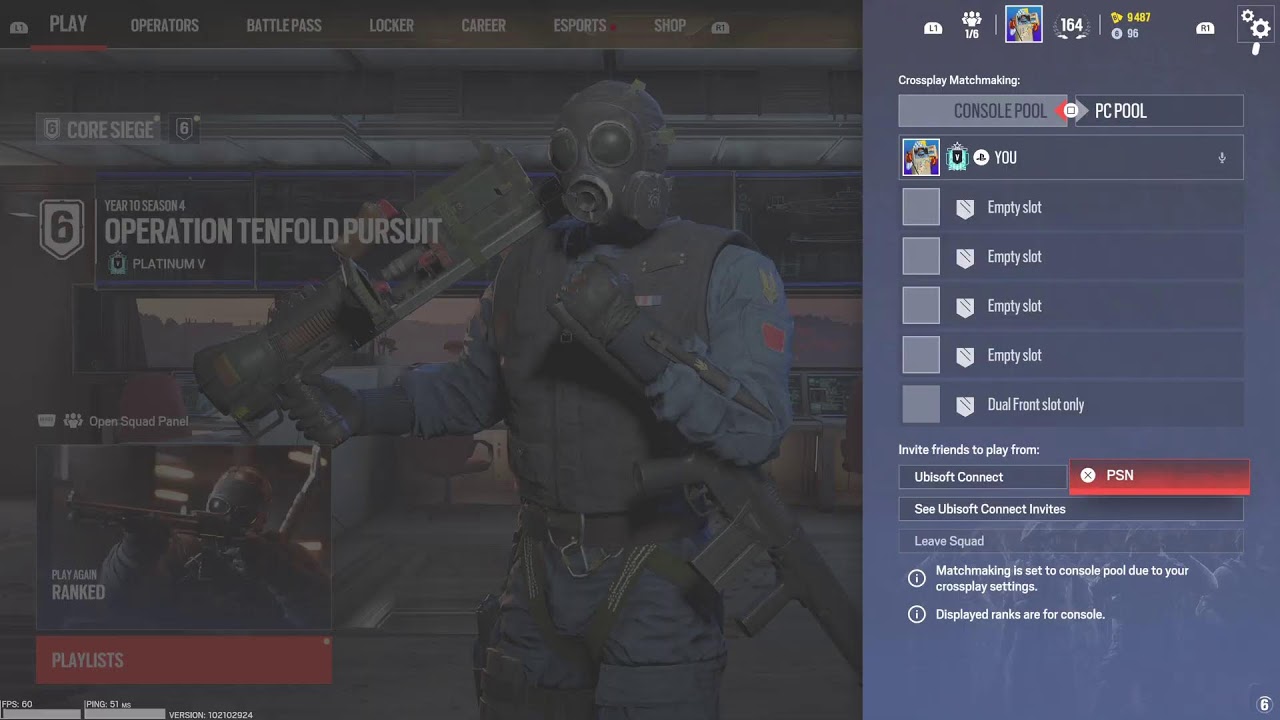Click the squad members 1/6 icon
This screenshot has width=1280, height=720.
tap(971, 25)
